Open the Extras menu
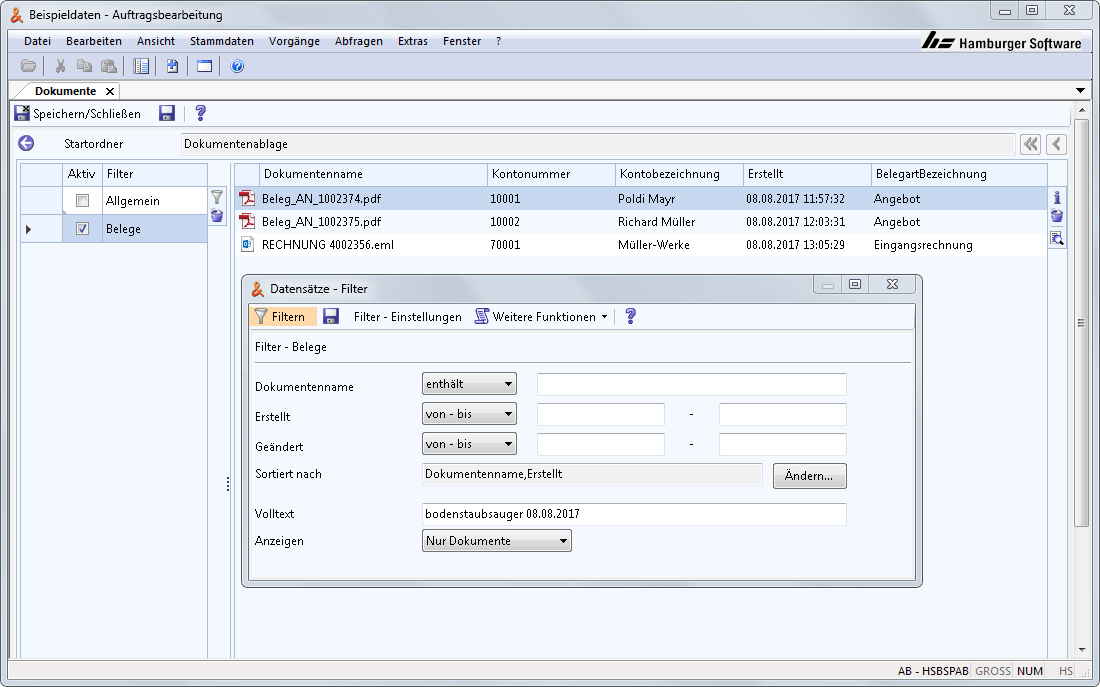Viewport: 1100px width, 687px height. [412, 41]
